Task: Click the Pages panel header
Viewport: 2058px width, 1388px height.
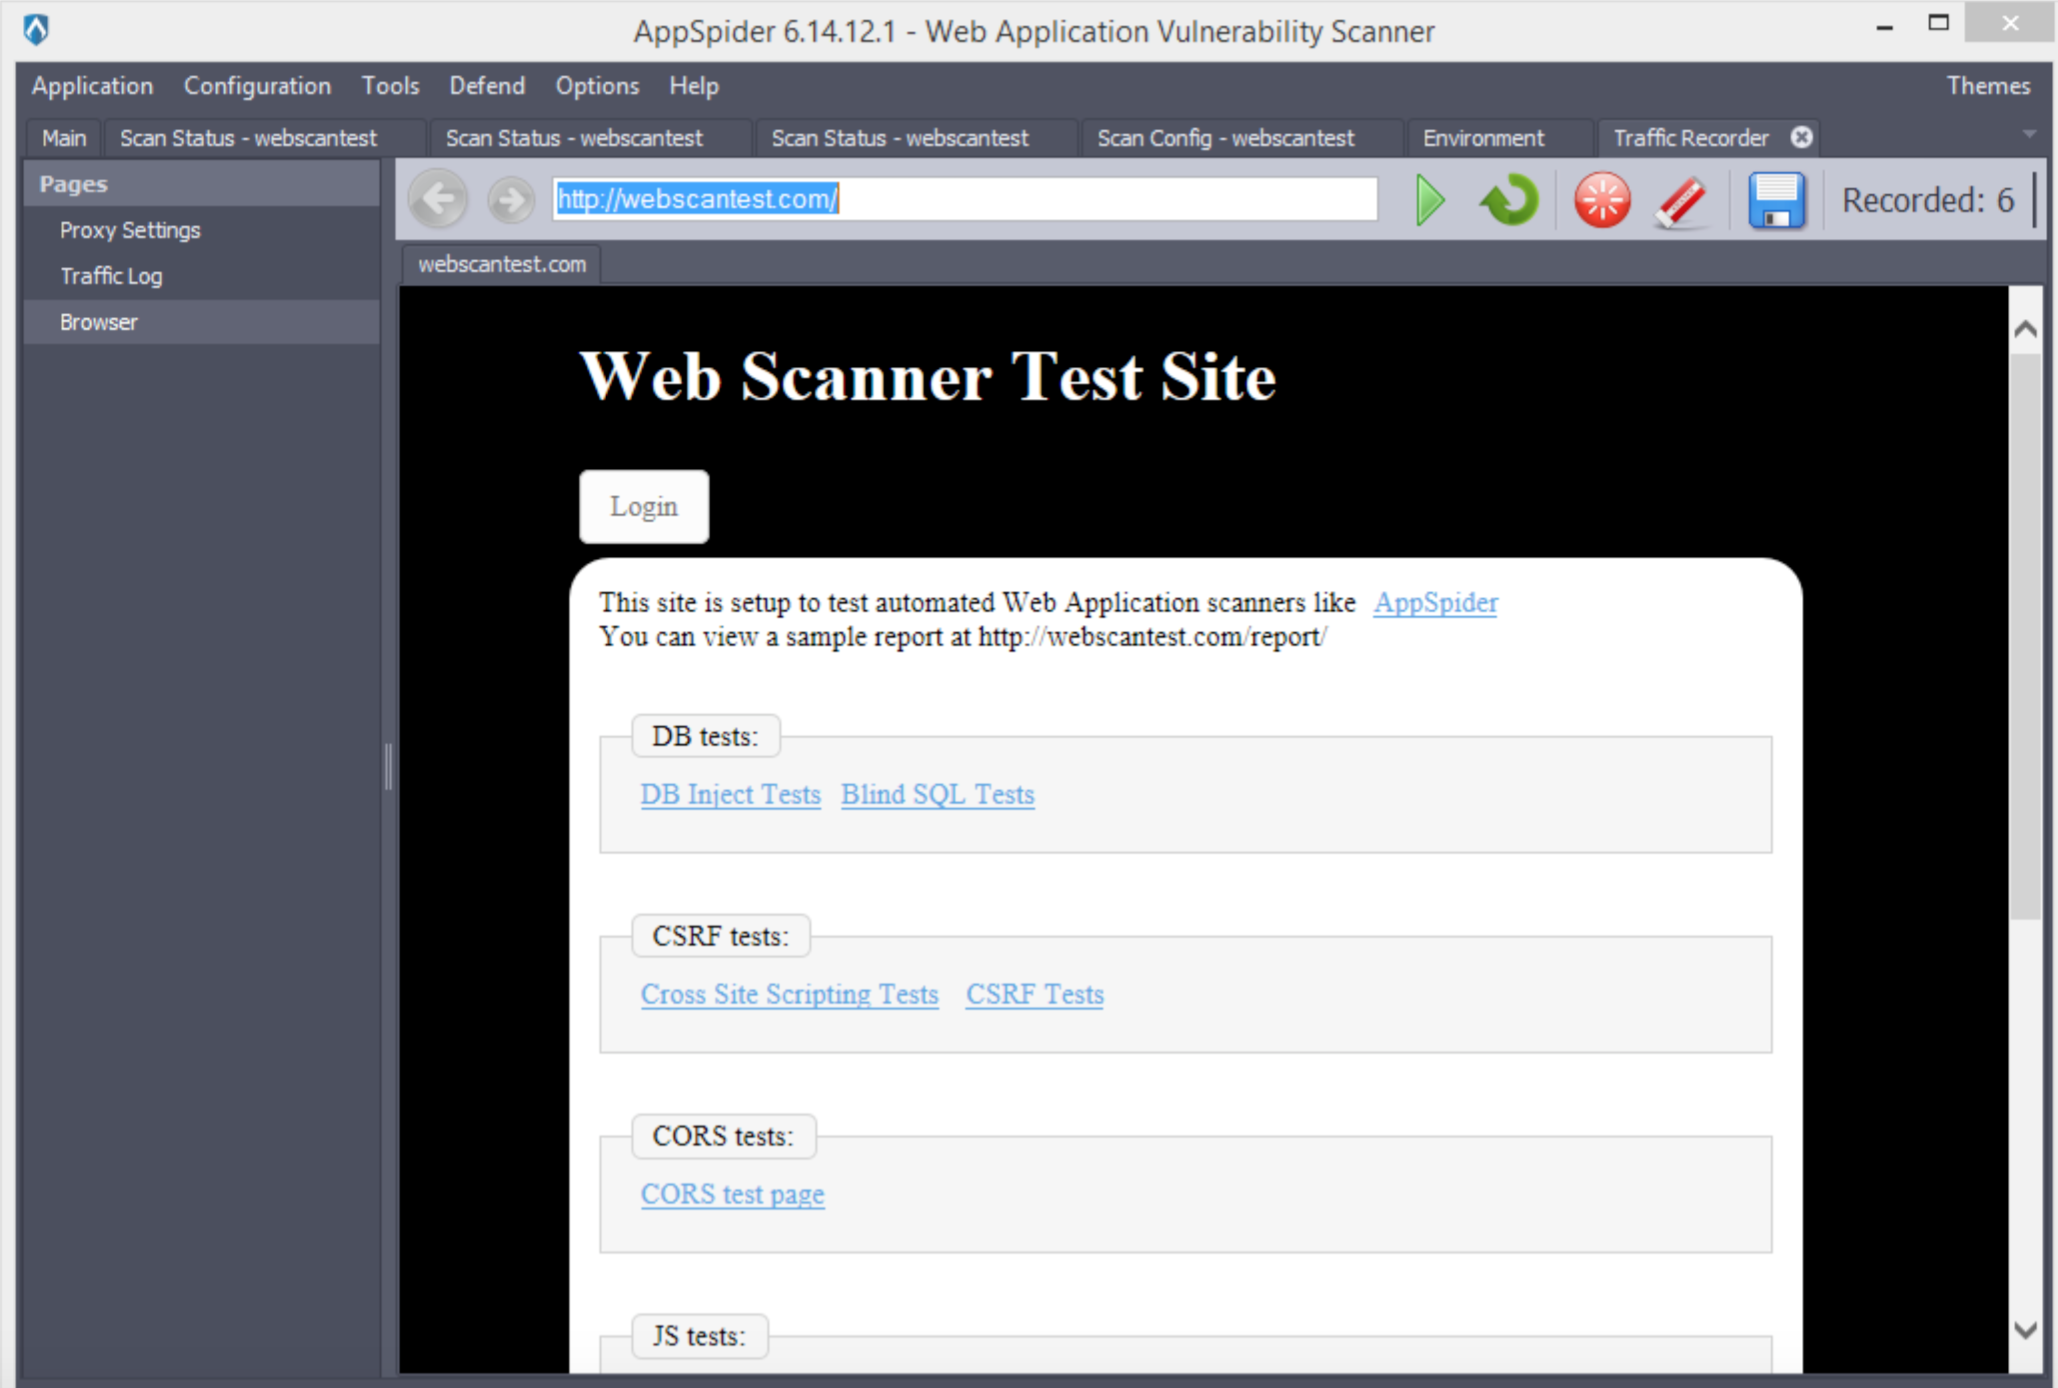Action: (x=202, y=184)
